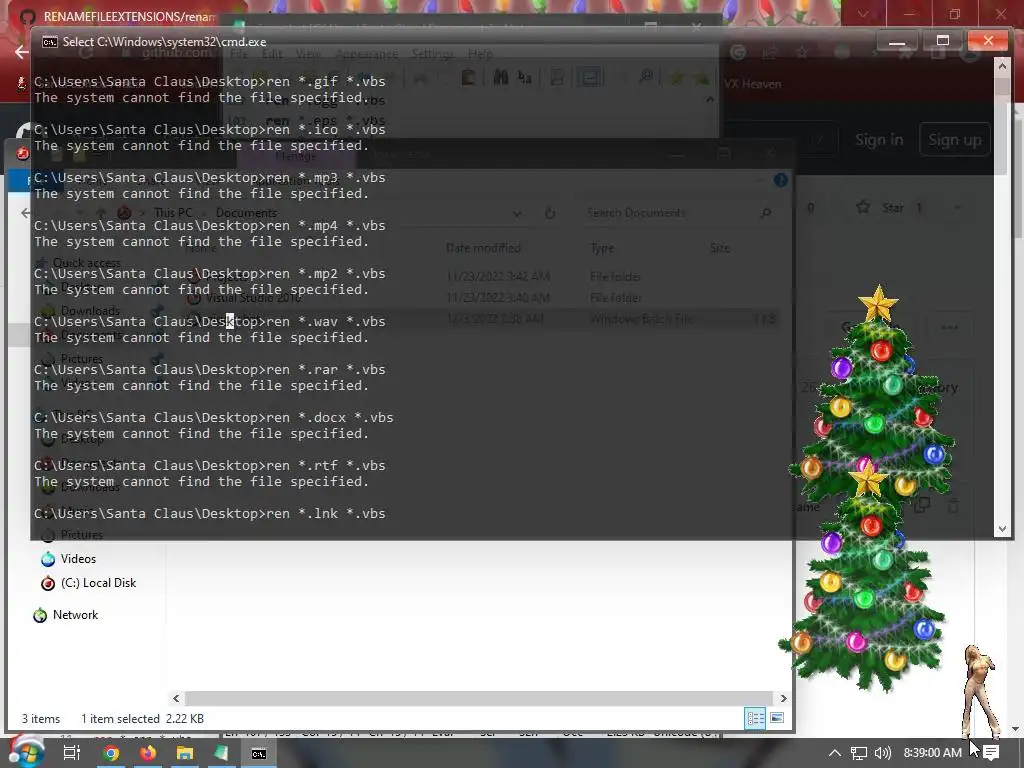Image resolution: width=1024 pixels, height=768 pixels.
Task: Click the cmd vertical scrollbar thumb
Action: point(1002,87)
